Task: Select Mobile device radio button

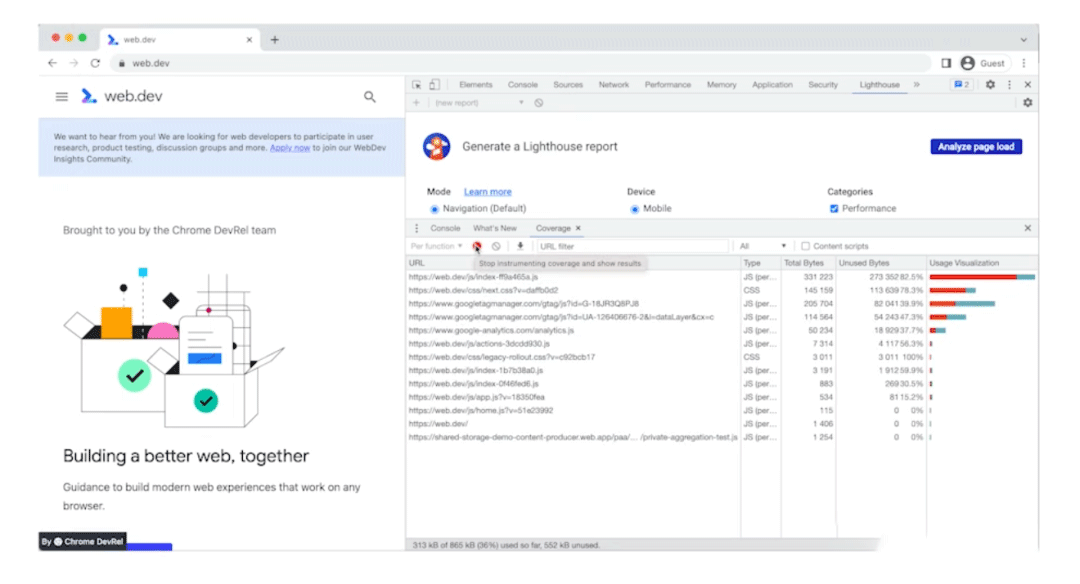Action: click(634, 209)
